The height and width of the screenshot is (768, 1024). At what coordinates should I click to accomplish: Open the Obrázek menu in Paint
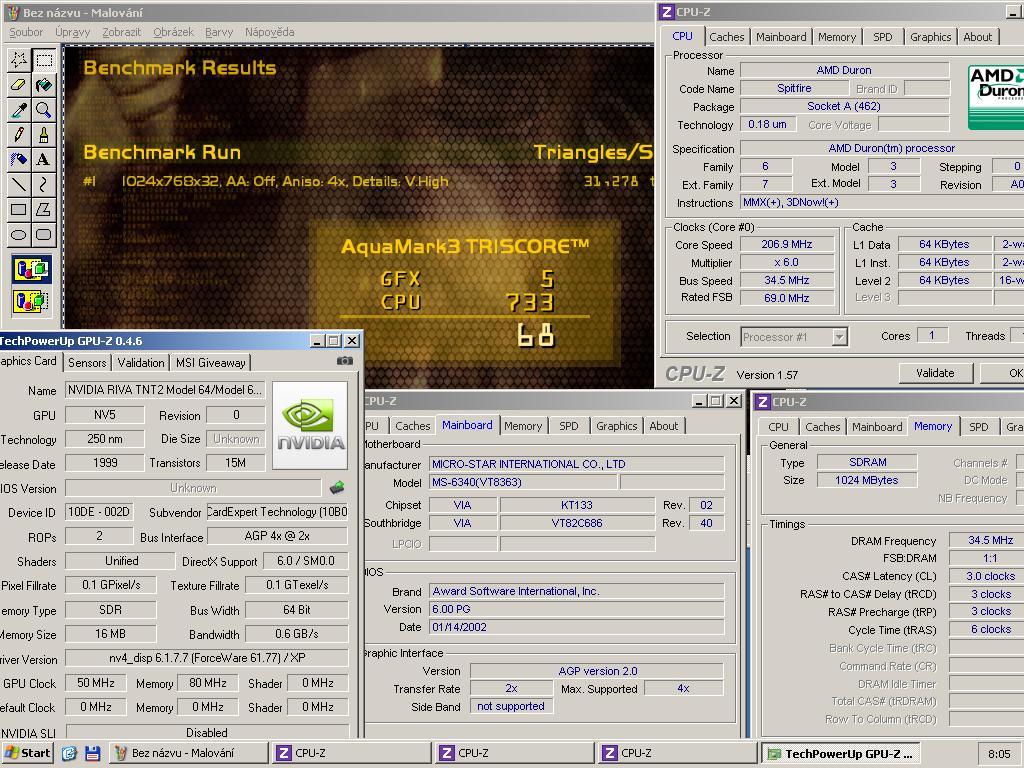tap(173, 32)
